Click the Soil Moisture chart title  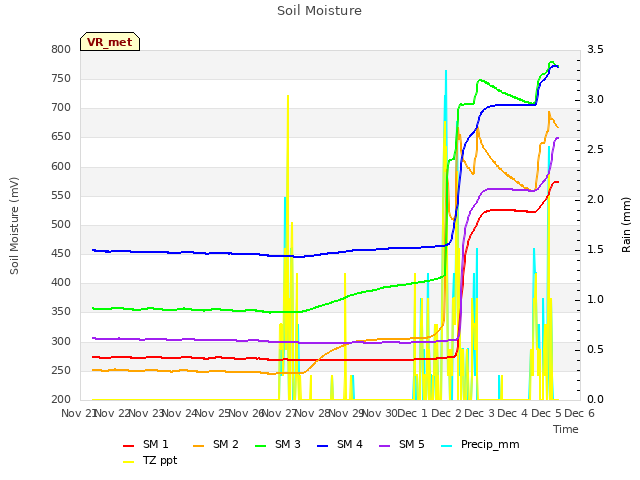click(319, 11)
